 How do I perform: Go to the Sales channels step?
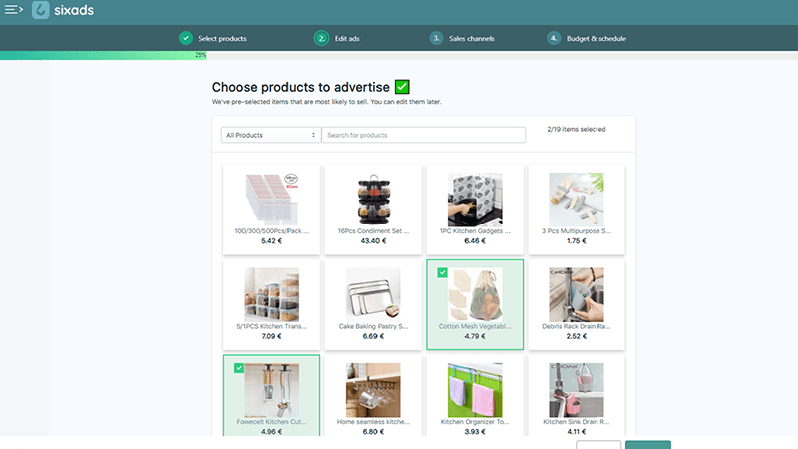point(471,39)
